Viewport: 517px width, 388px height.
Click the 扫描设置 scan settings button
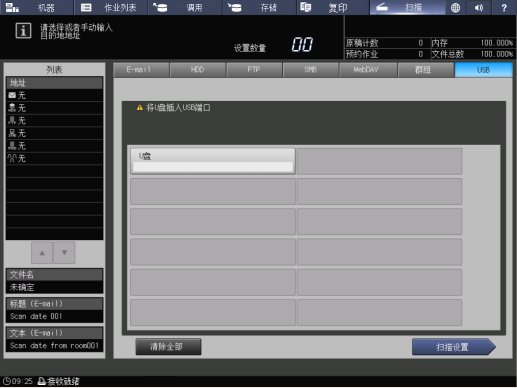454,347
